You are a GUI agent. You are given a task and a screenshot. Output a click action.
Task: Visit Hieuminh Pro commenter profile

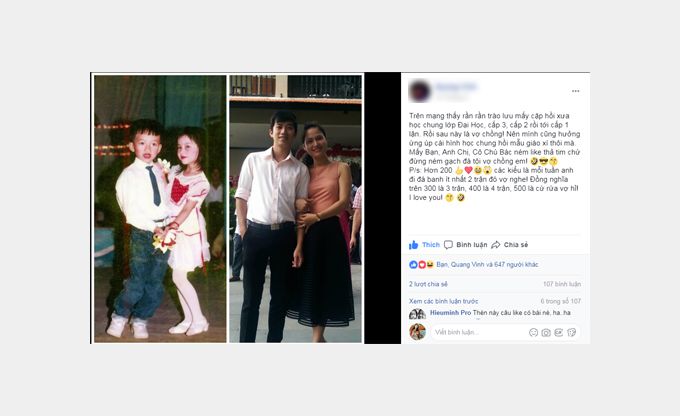tap(450, 312)
